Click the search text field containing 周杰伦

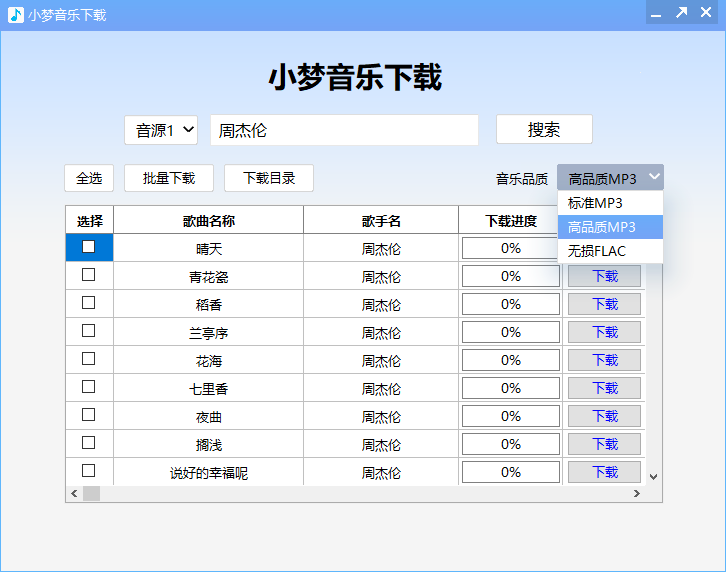click(344, 130)
